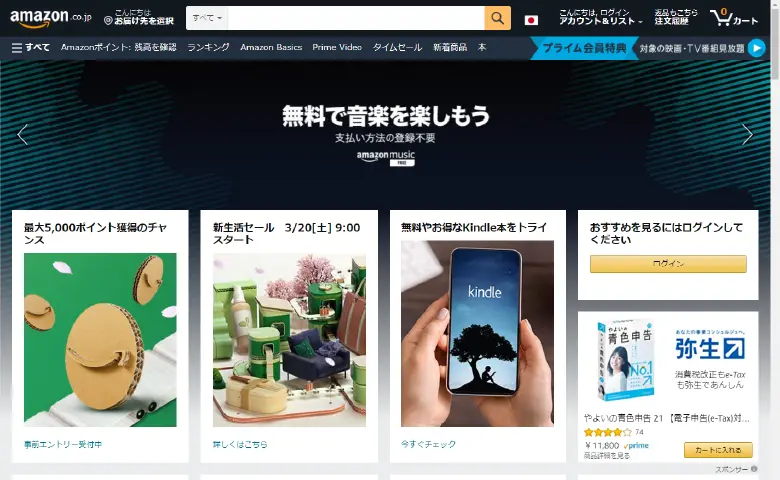Click the Kindle phone image thumbnail

point(477,333)
